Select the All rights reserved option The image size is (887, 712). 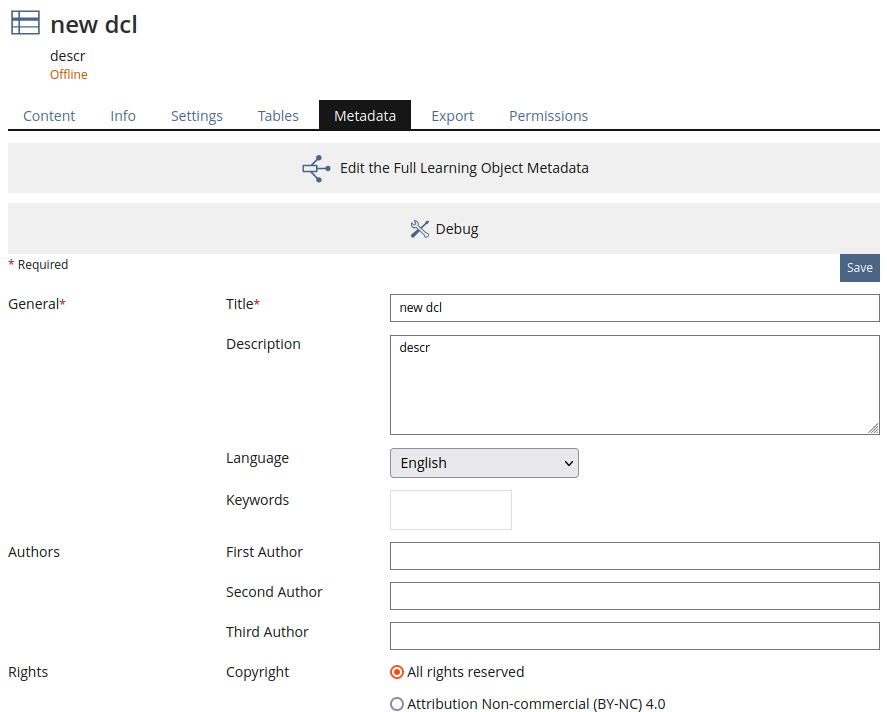[397, 672]
